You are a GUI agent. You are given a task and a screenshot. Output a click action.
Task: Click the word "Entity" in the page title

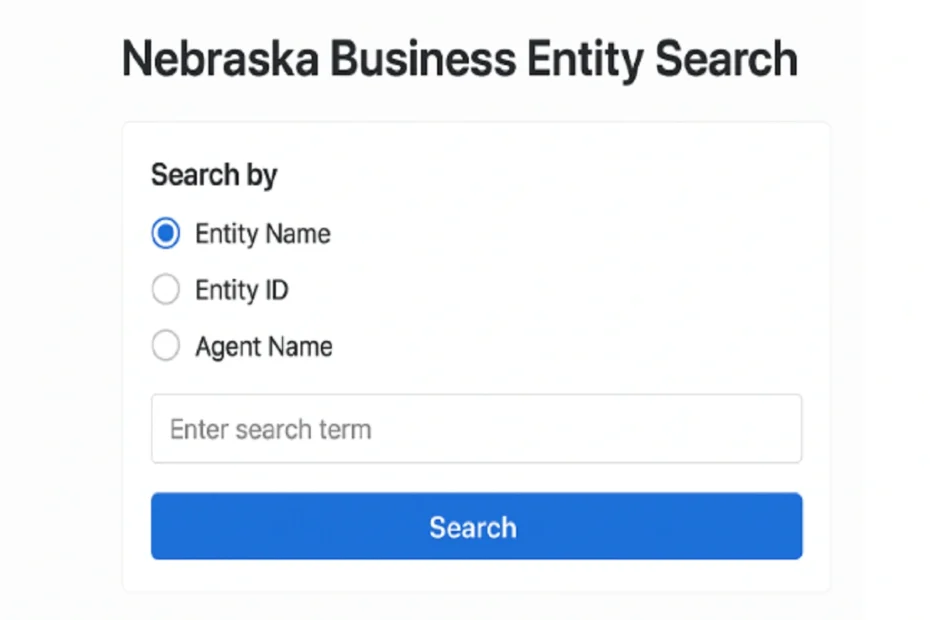[x=584, y=59]
